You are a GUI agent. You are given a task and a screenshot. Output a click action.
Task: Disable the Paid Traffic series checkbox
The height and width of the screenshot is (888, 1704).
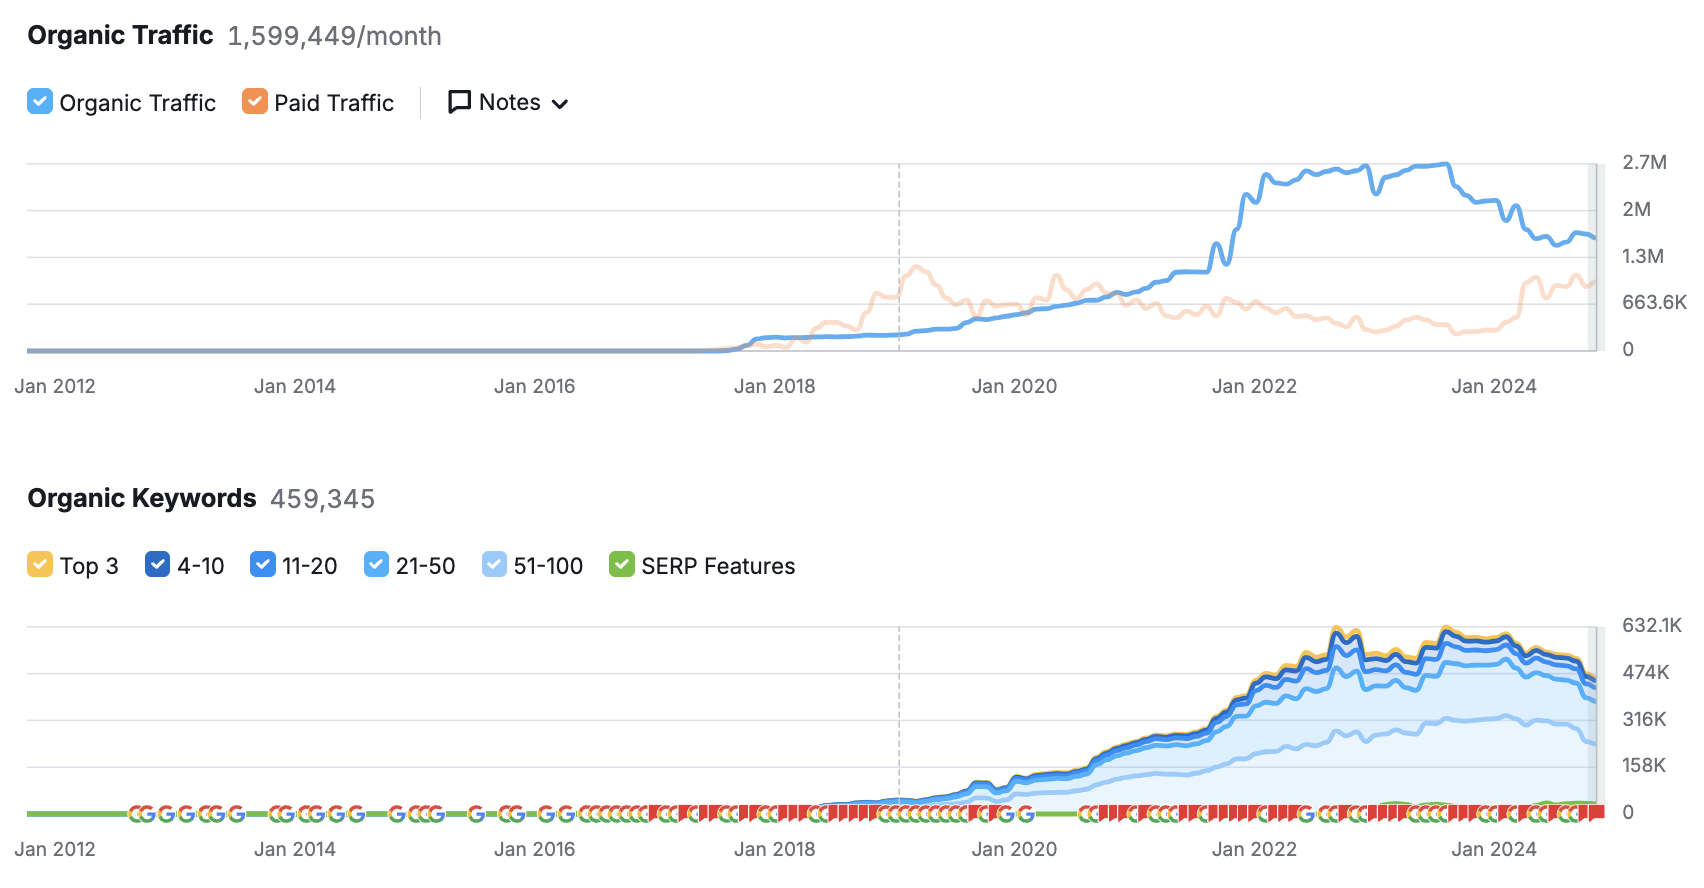click(x=255, y=102)
